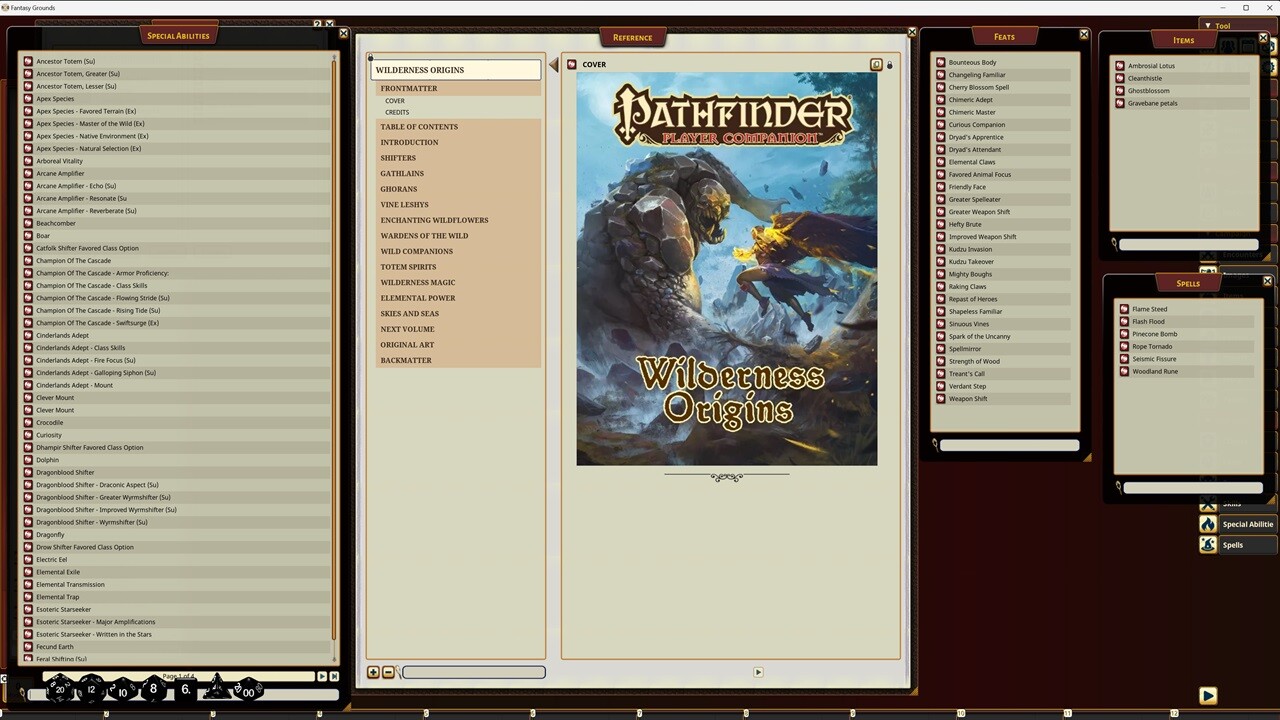Click the search field below the Items list
The image size is (1280, 720).
coord(1190,243)
